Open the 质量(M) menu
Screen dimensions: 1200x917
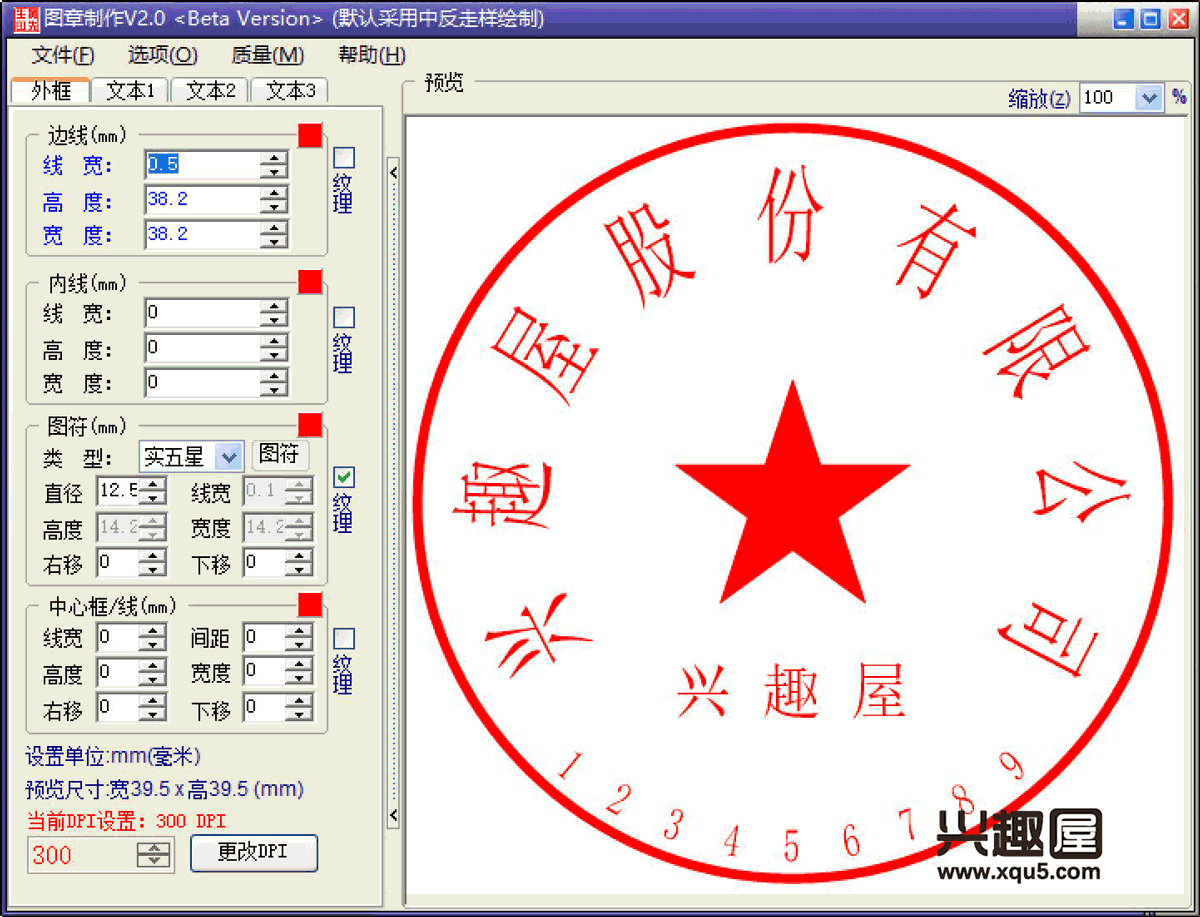268,56
